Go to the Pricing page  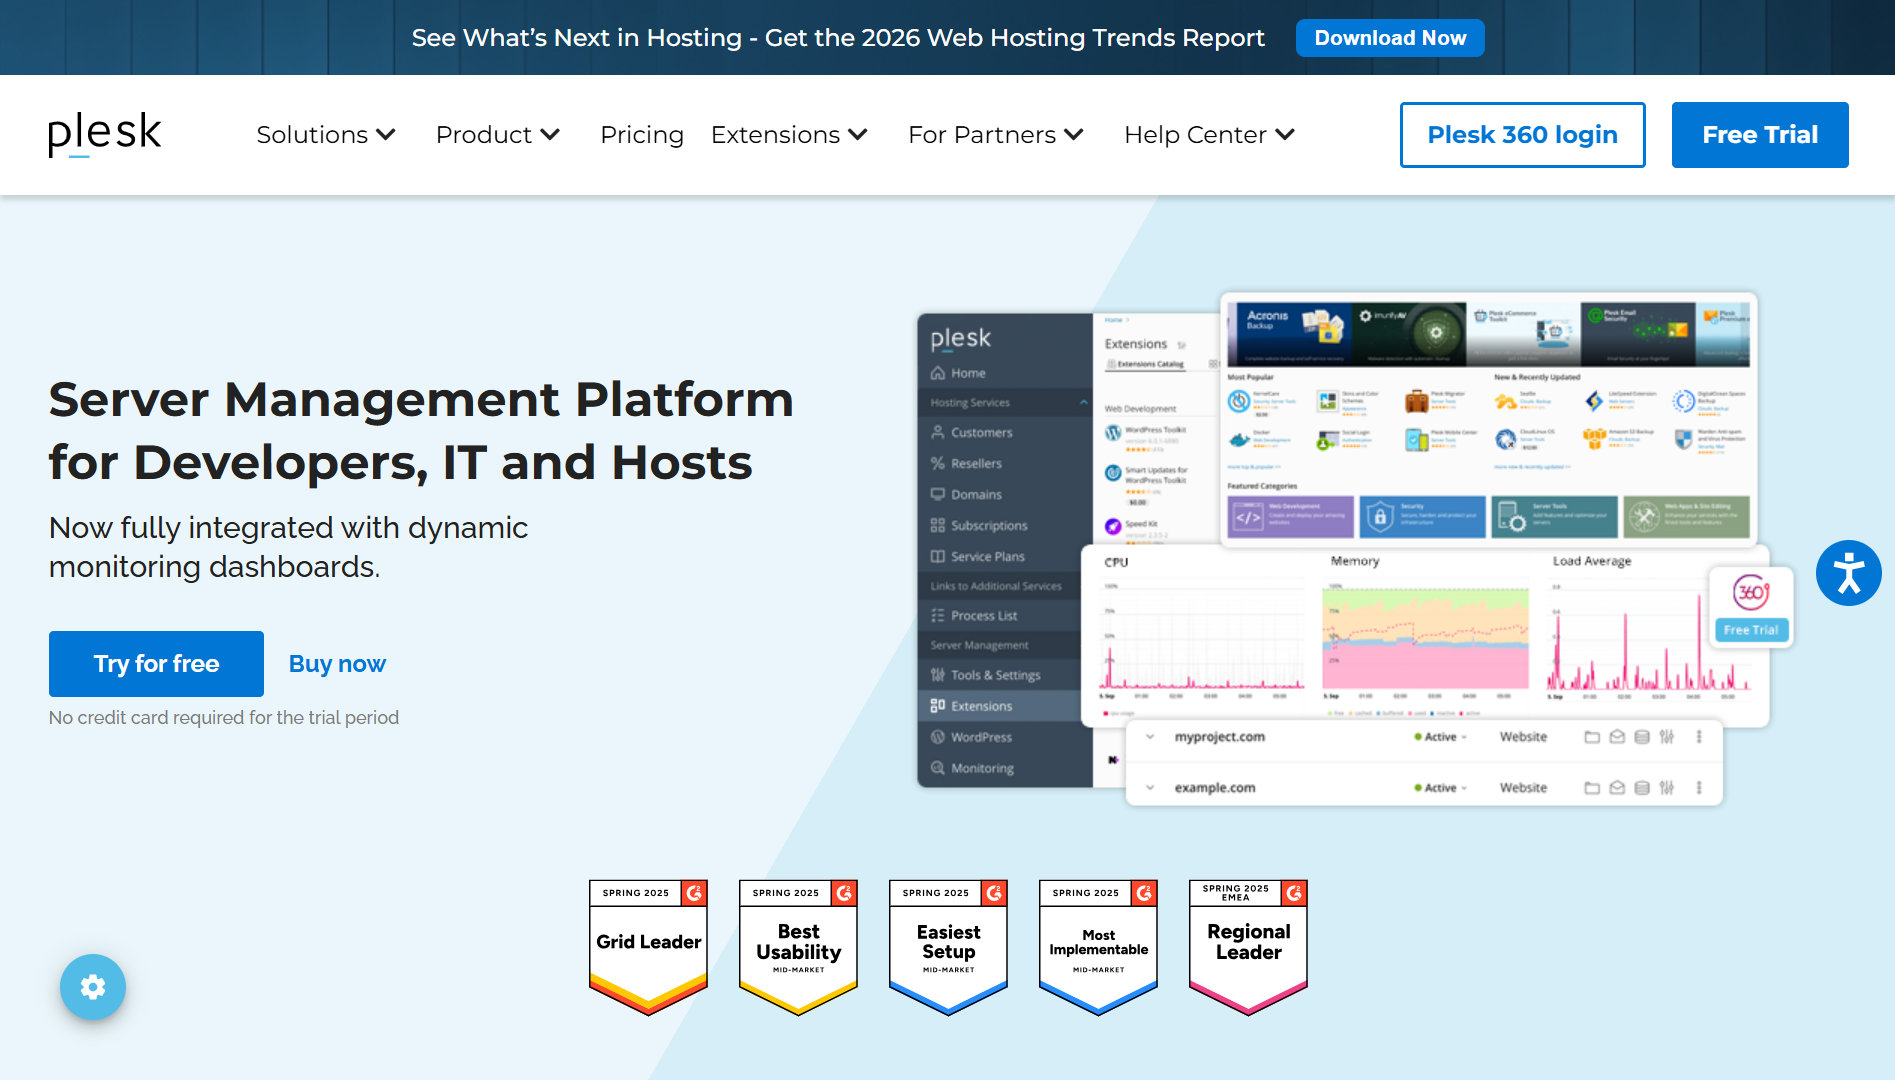(642, 135)
